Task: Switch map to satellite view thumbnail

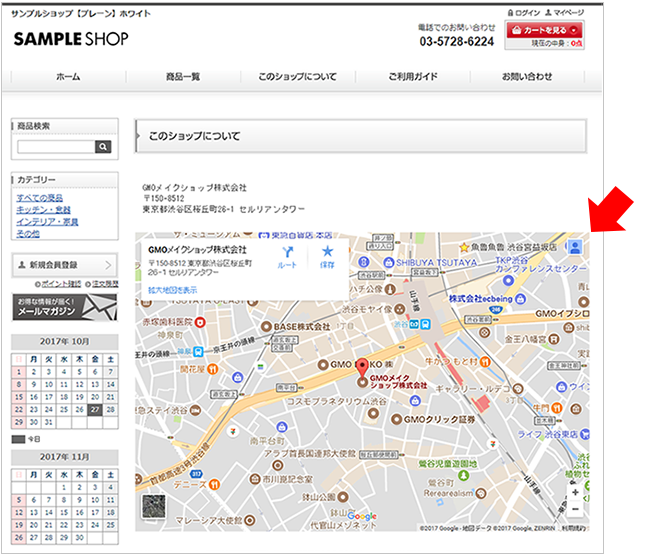Action: 153,506
